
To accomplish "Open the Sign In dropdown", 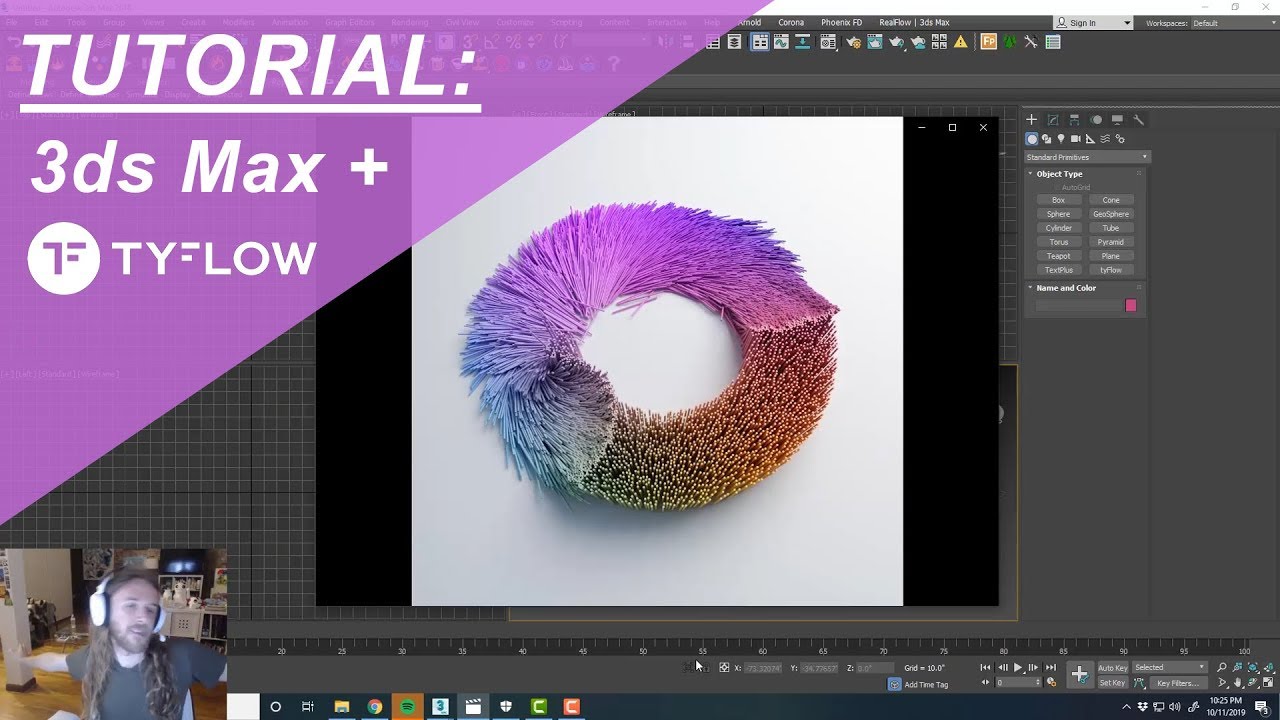I will 1094,23.
